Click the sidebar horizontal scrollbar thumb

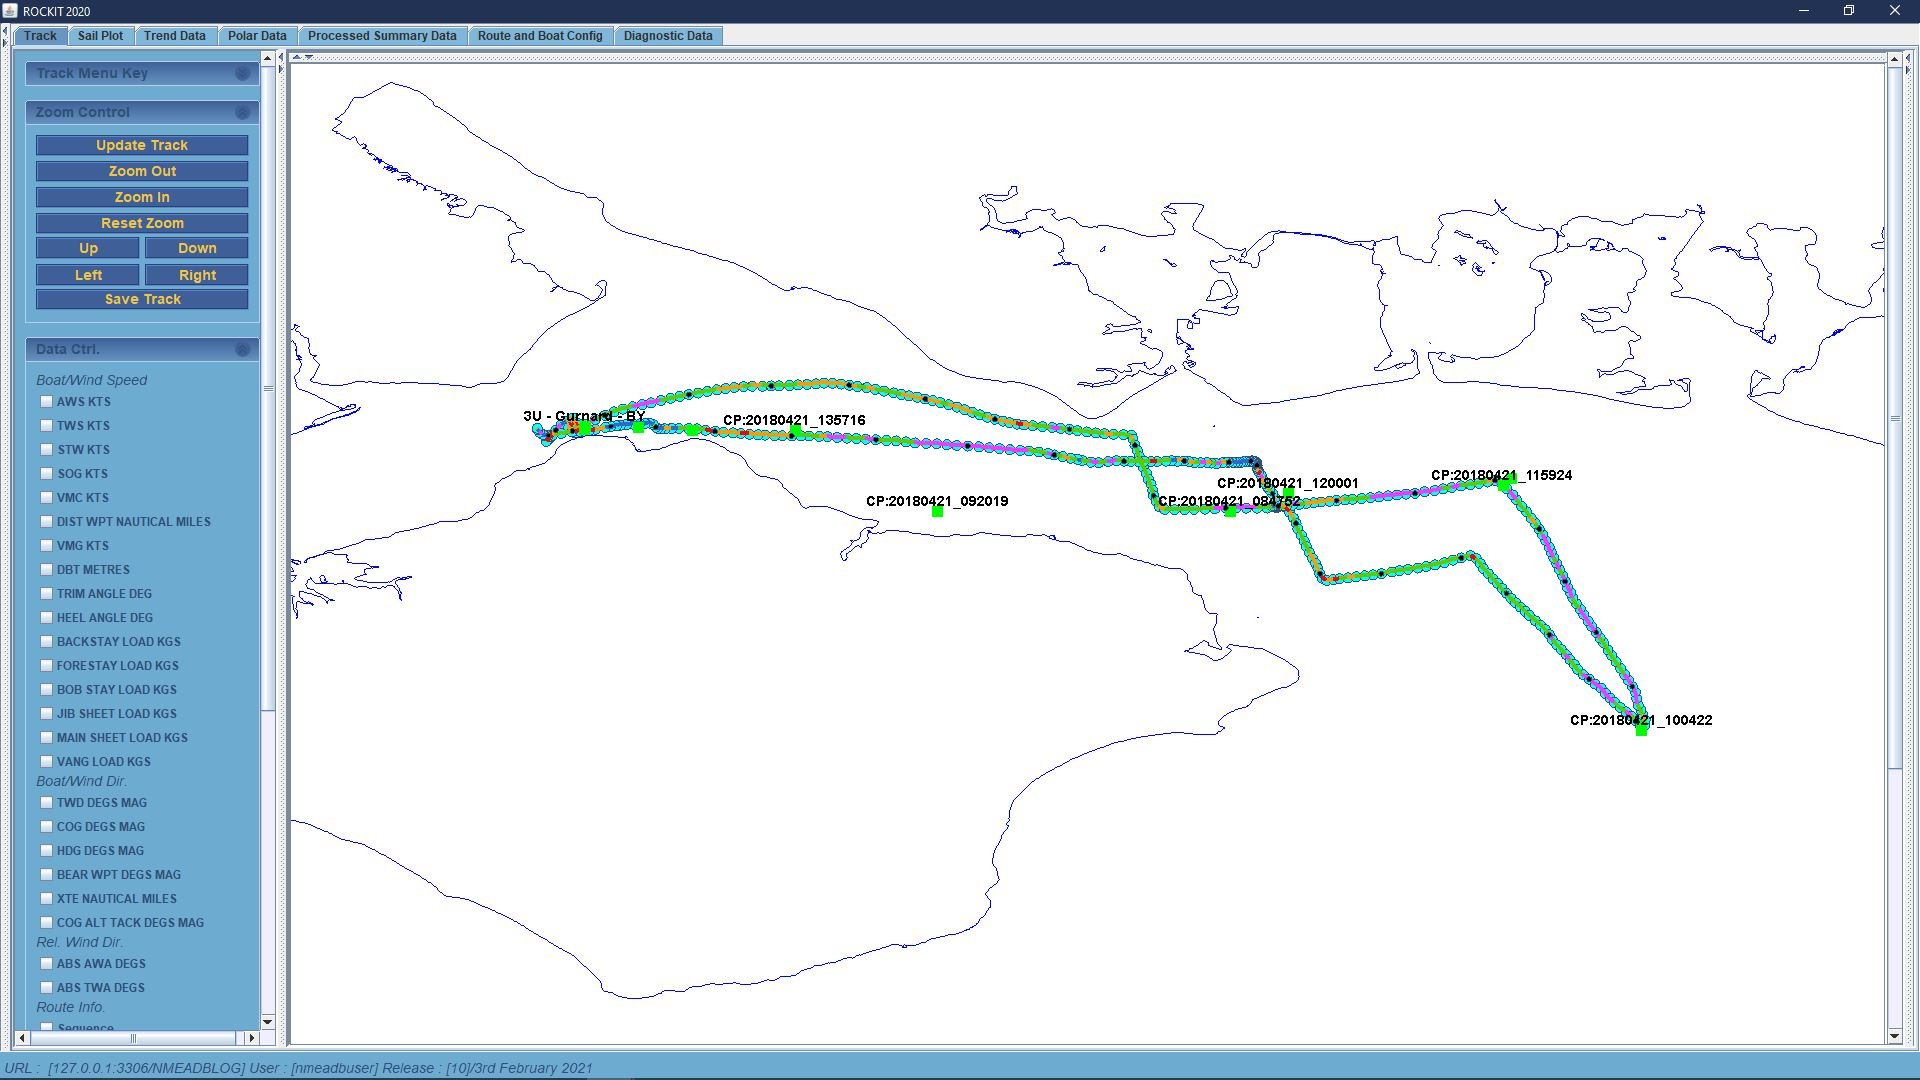pos(132,1038)
